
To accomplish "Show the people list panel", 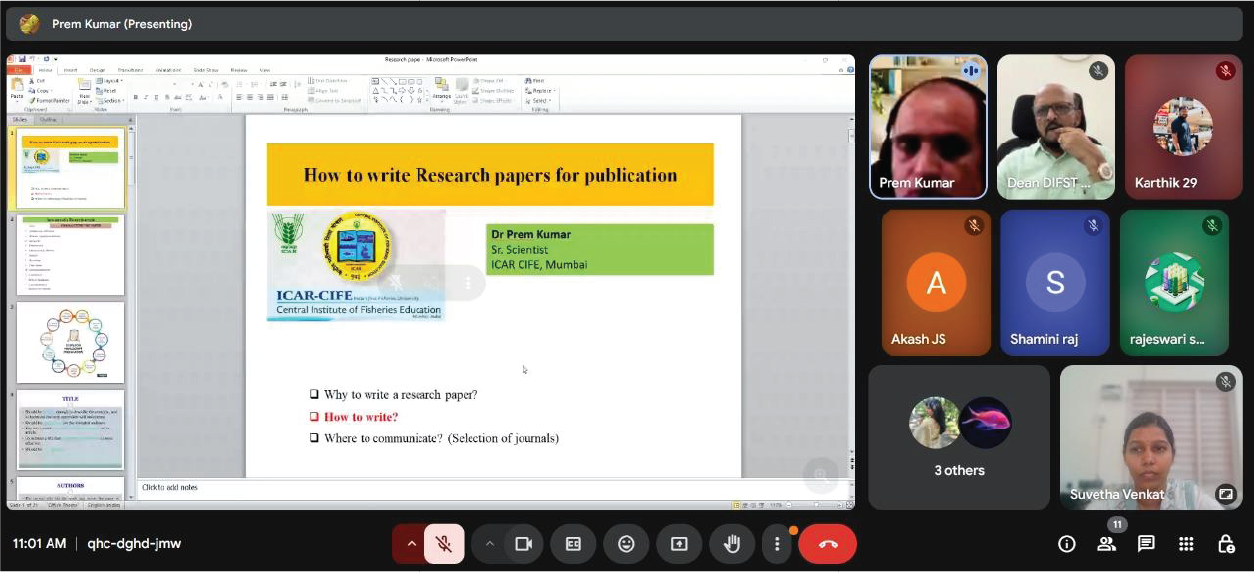I will [x=1106, y=544].
